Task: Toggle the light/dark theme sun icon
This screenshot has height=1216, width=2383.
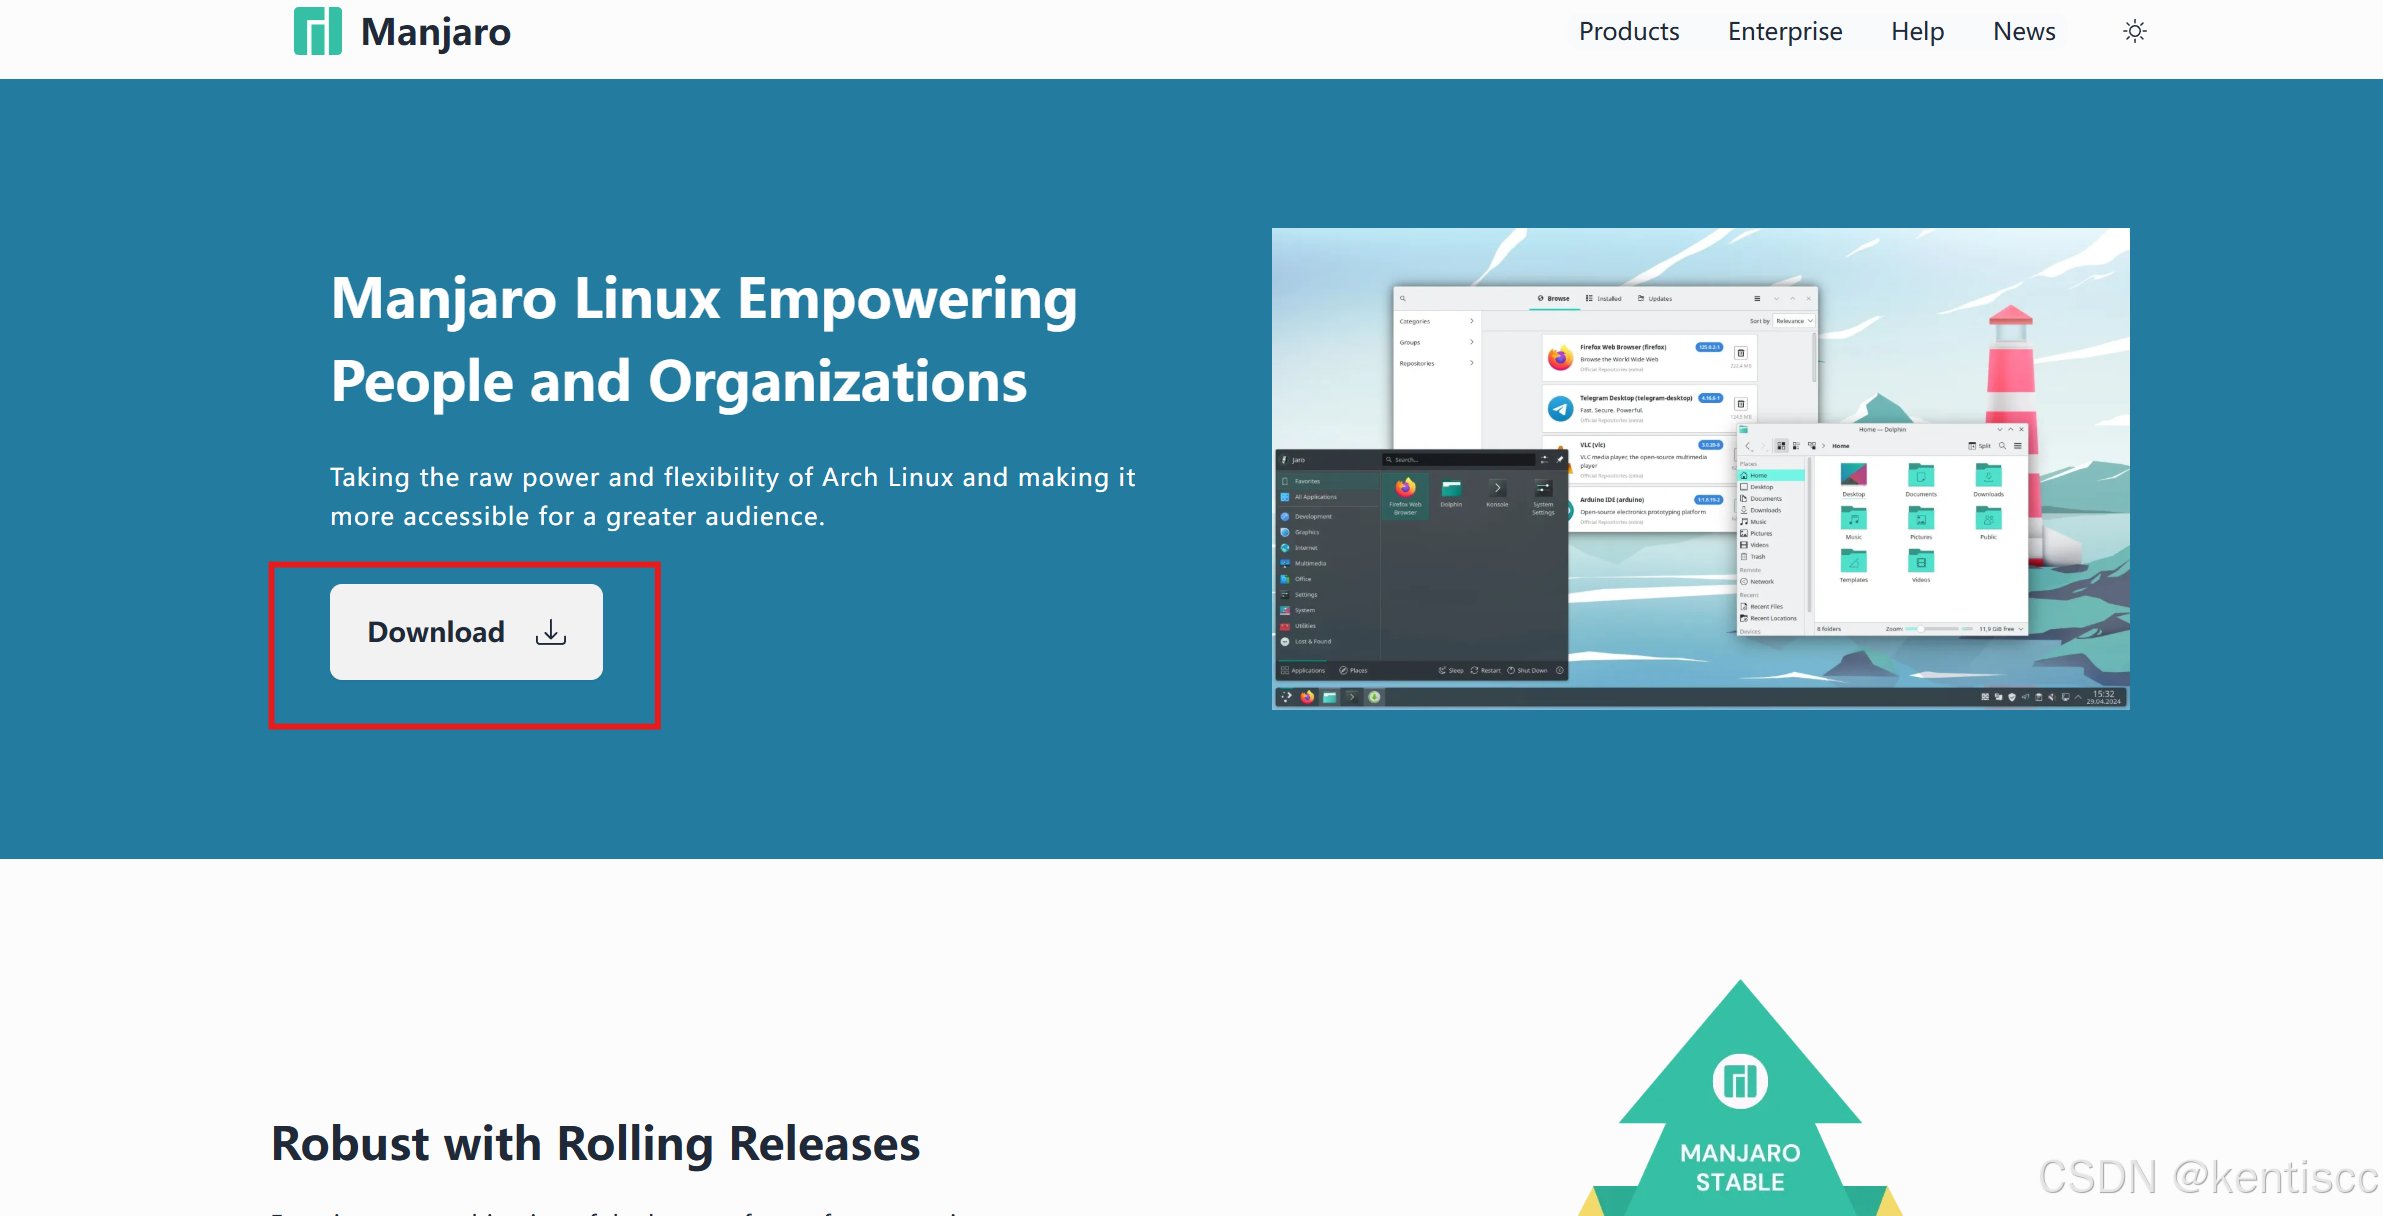Action: [x=2134, y=31]
